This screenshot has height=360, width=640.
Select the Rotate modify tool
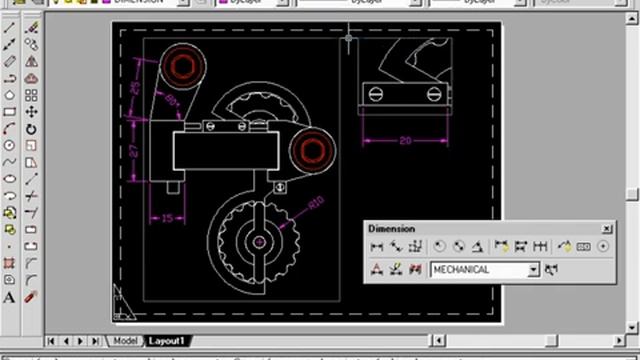click(x=31, y=129)
